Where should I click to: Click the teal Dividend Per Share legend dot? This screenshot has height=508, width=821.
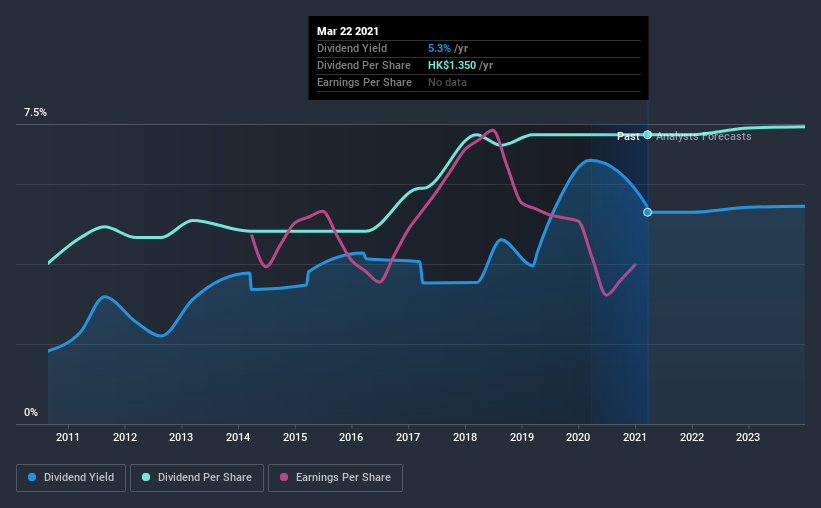click(146, 477)
